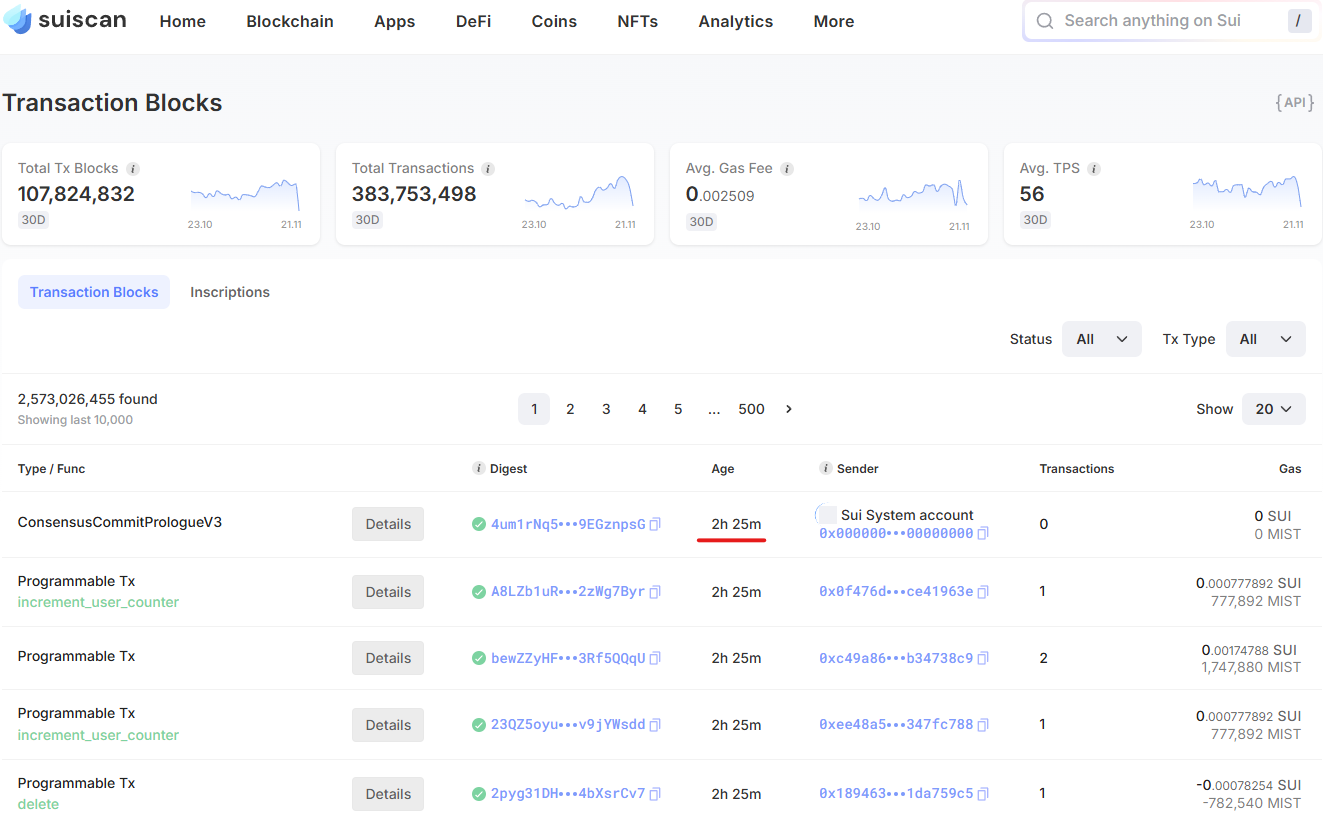The height and width of the screenshot is (822, 1323).
Task: Open sender 0x000000•••00000000 address
Action: [x=896, y=534]
